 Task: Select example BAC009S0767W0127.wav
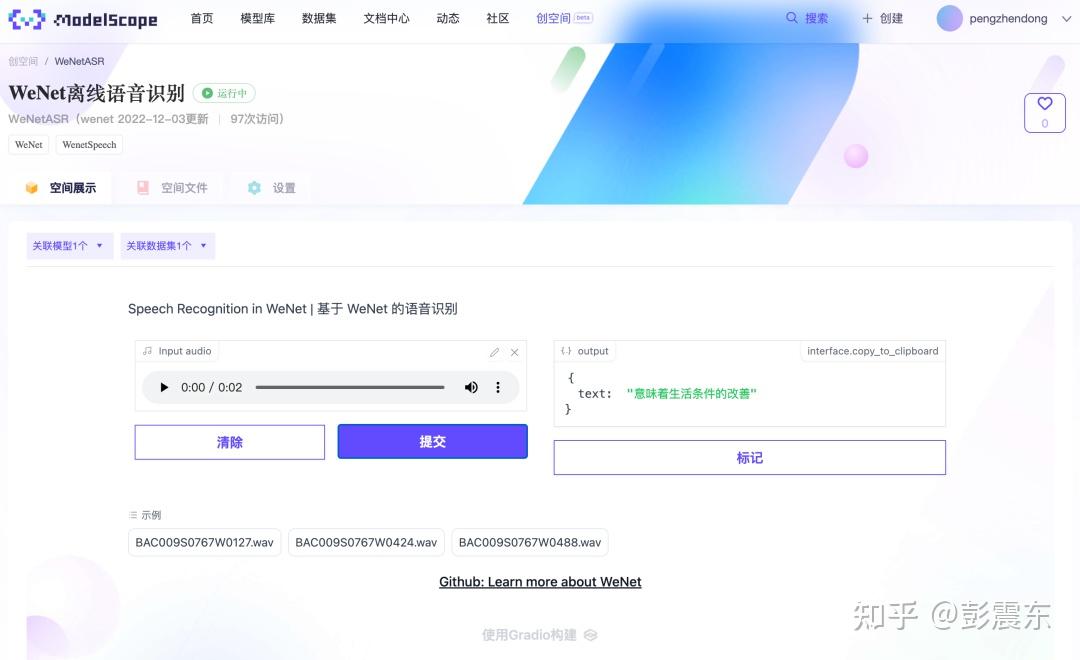coord(205,542)
